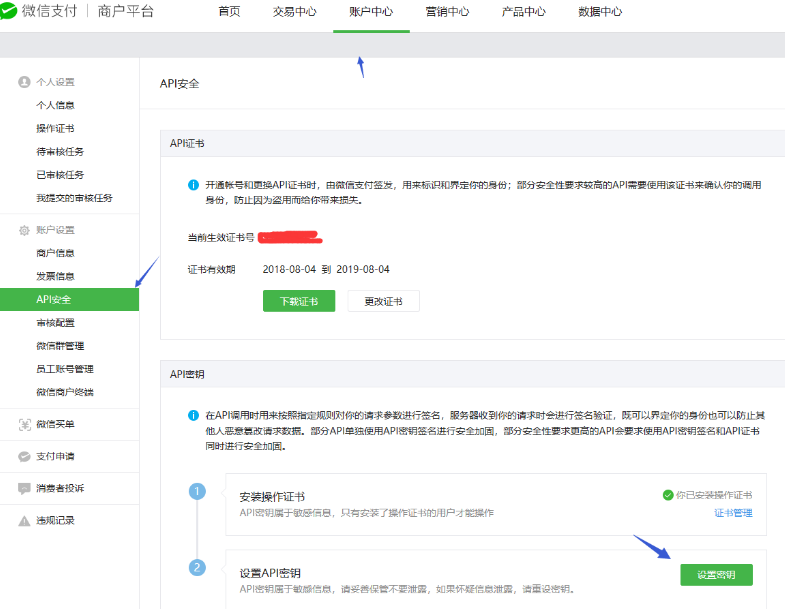
Task: Click the 更改证书 button
Action: click(x=383, y=301)
